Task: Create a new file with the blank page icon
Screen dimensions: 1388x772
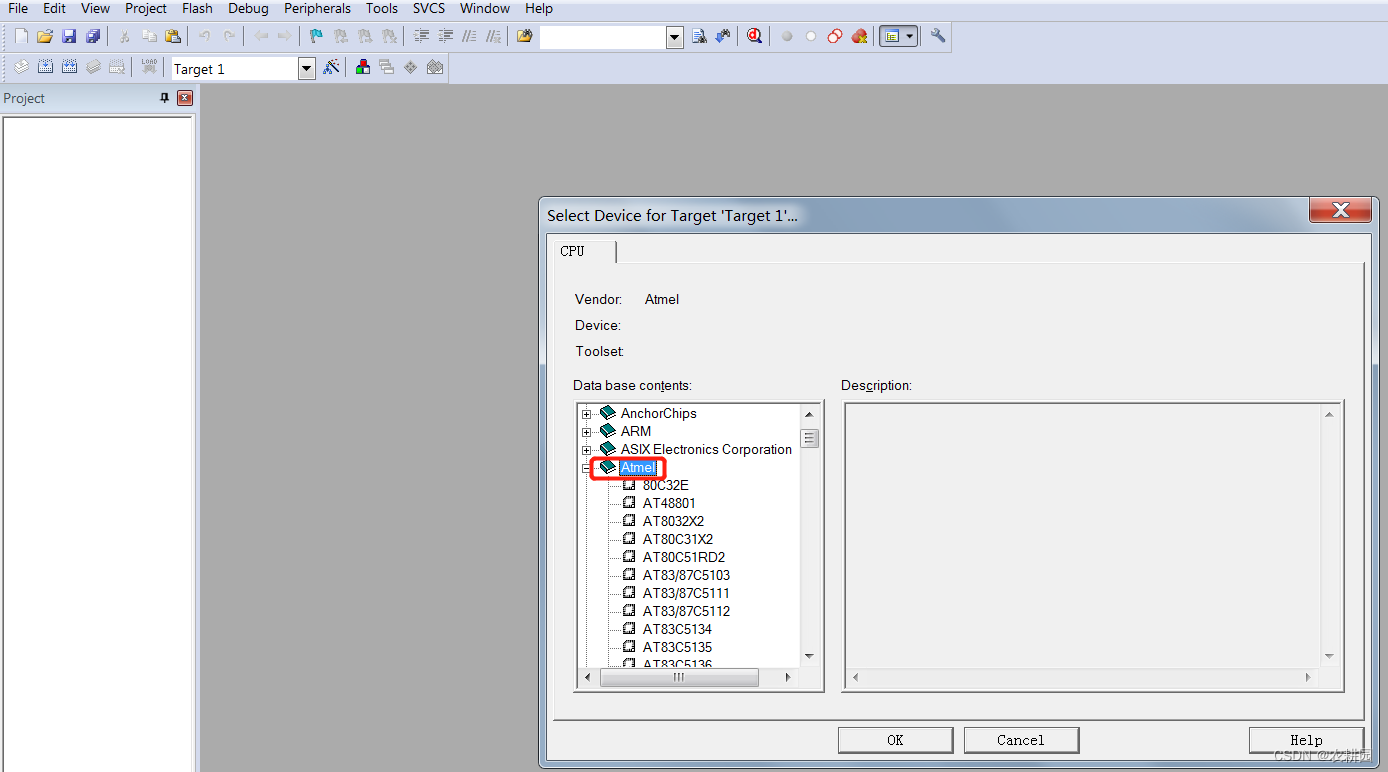Action: (x=21, y=36)
